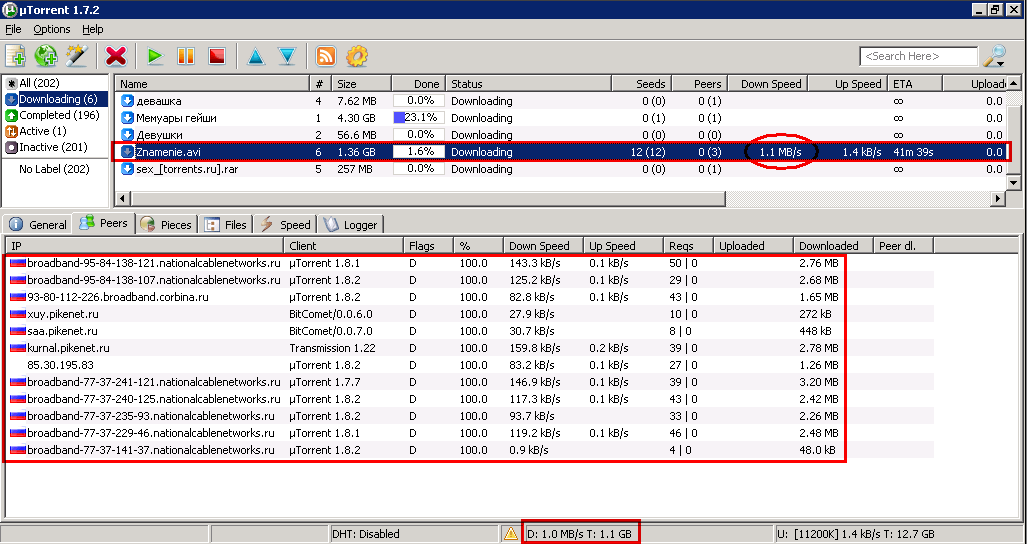Switch to the Files tab
1027x544 pixels.
click(x=226, y=225)
